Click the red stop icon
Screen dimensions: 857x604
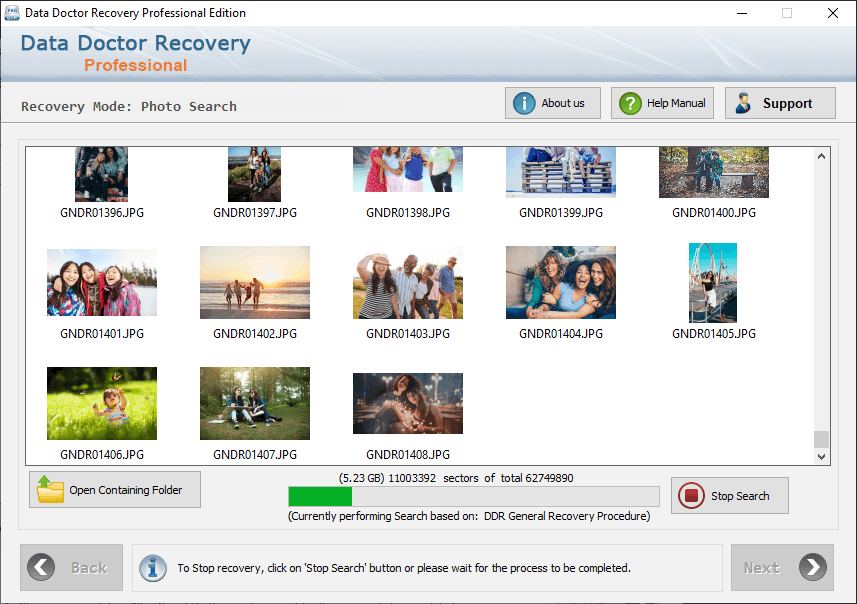tap(691, 495)
